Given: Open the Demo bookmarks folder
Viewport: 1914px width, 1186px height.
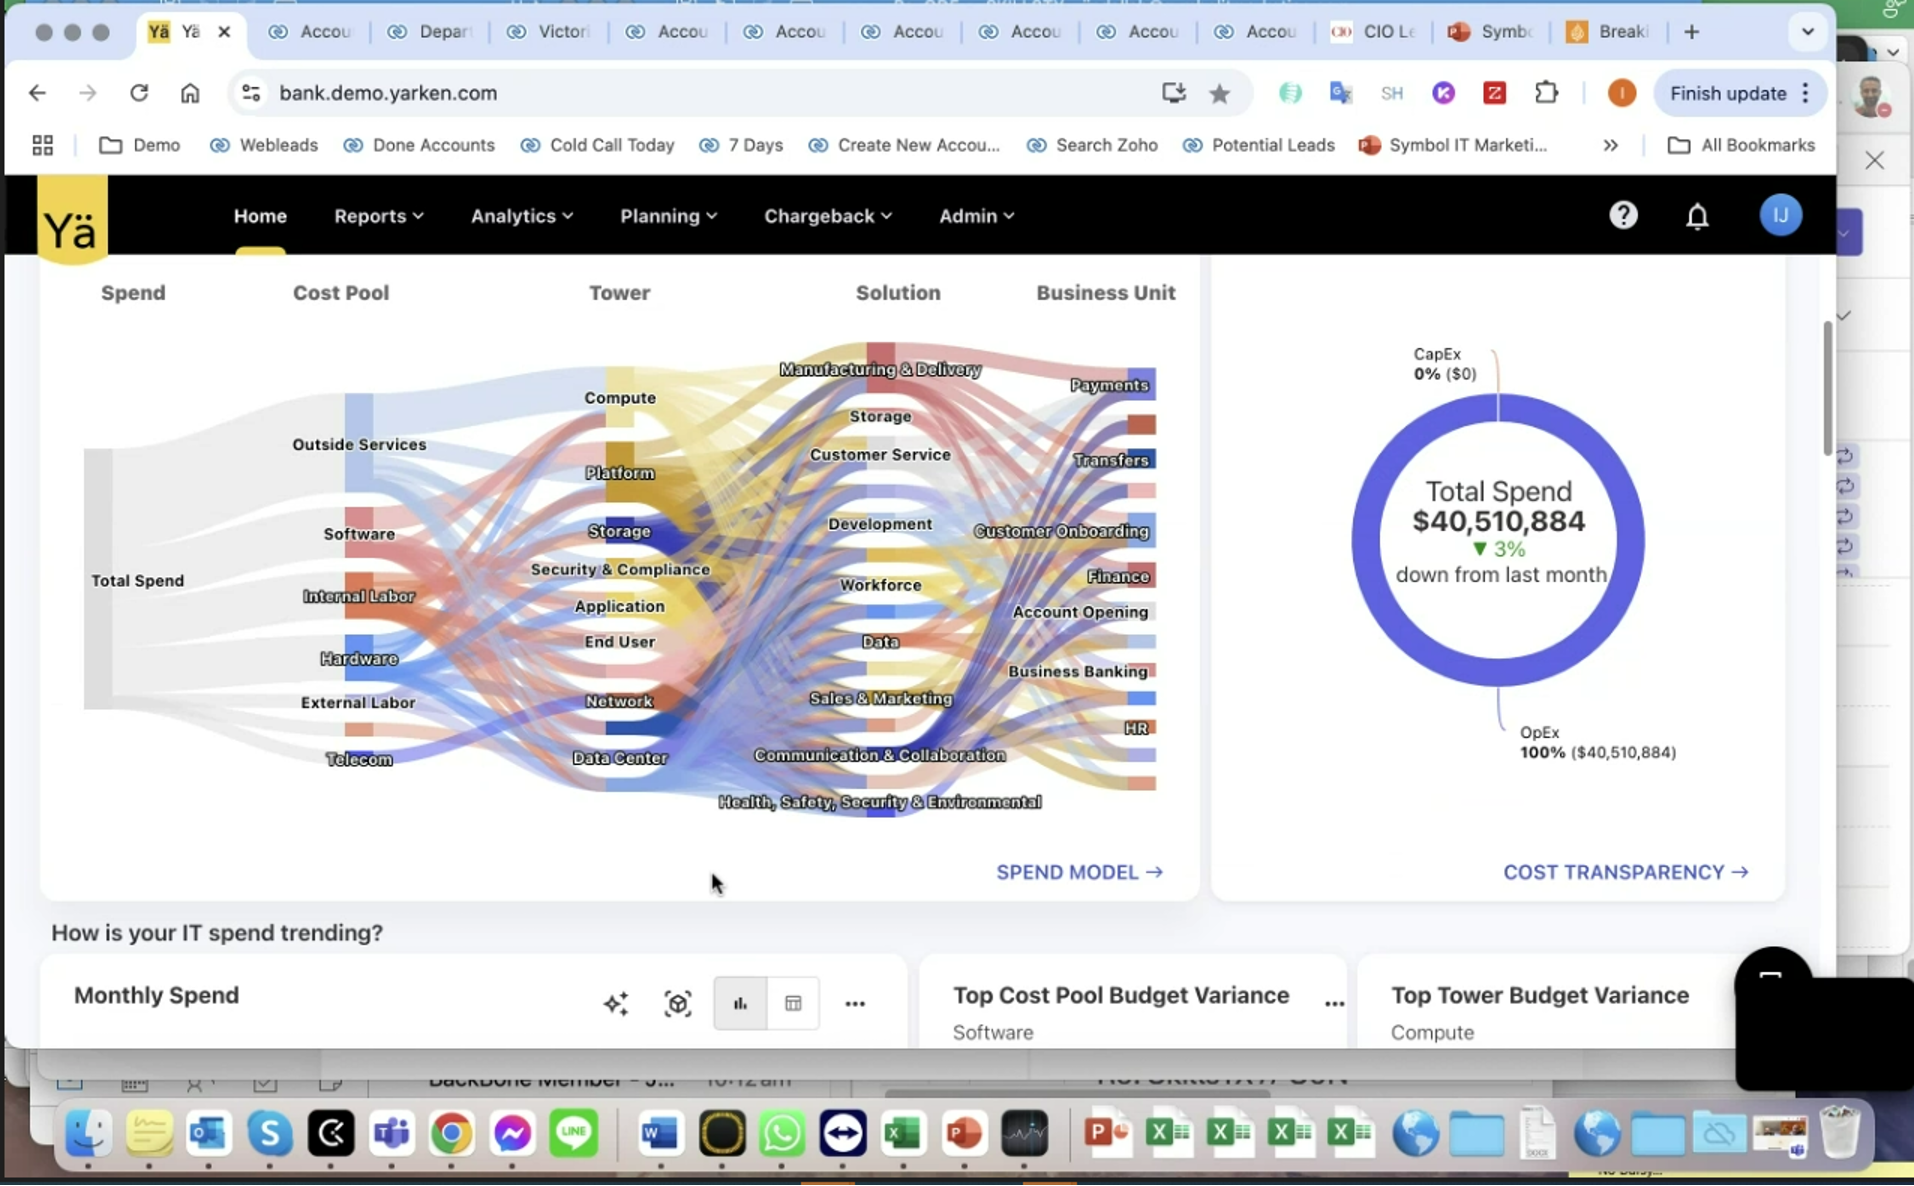Looking at the screenshot, I should (x=140, y=145).
